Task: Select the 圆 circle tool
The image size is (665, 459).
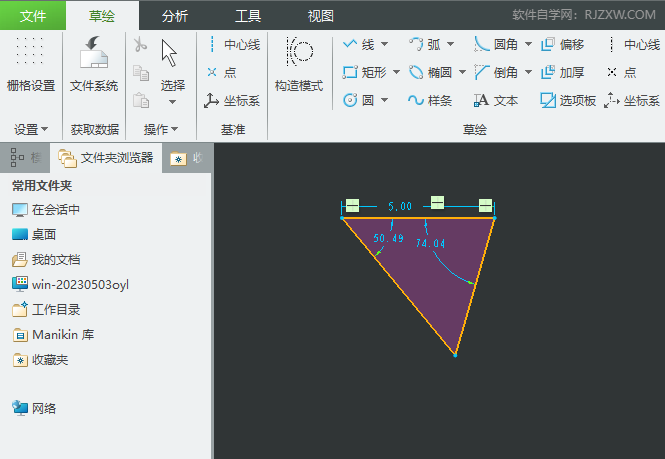Action: (359, 101)
